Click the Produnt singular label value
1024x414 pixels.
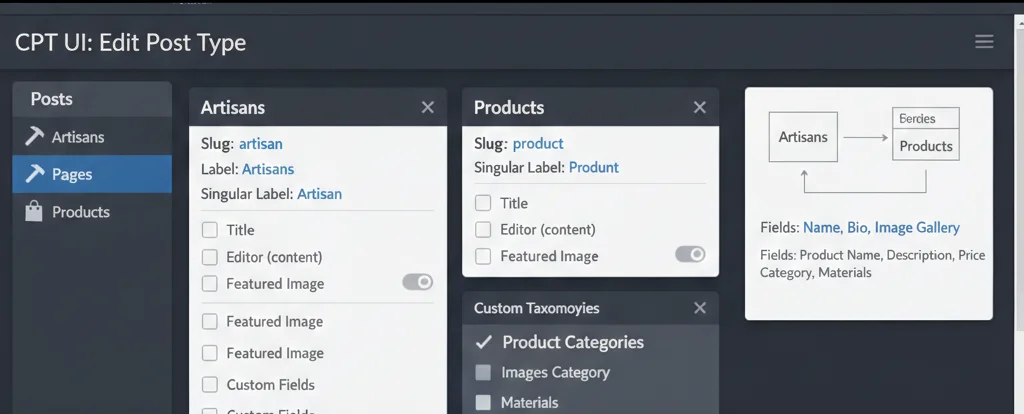pyautogui.click(x=594, y=168)
